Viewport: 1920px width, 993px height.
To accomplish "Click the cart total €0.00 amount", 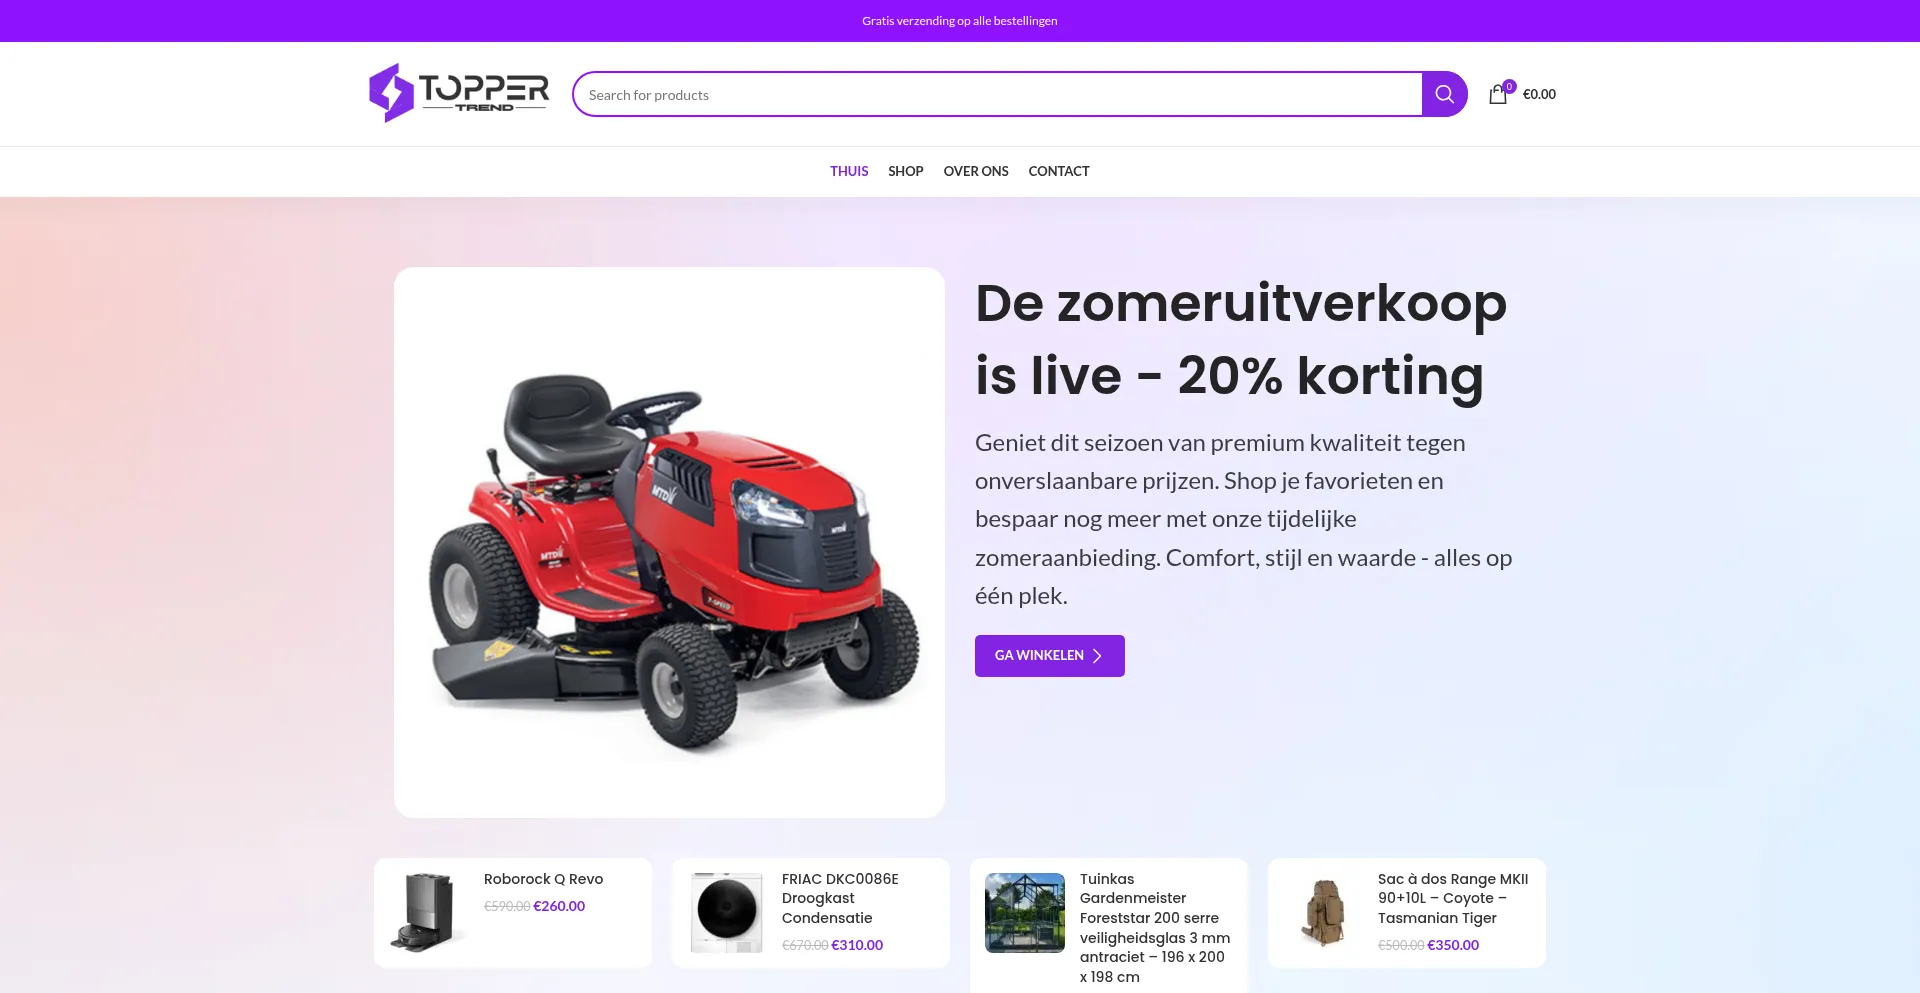I will tap(1539, 94).
